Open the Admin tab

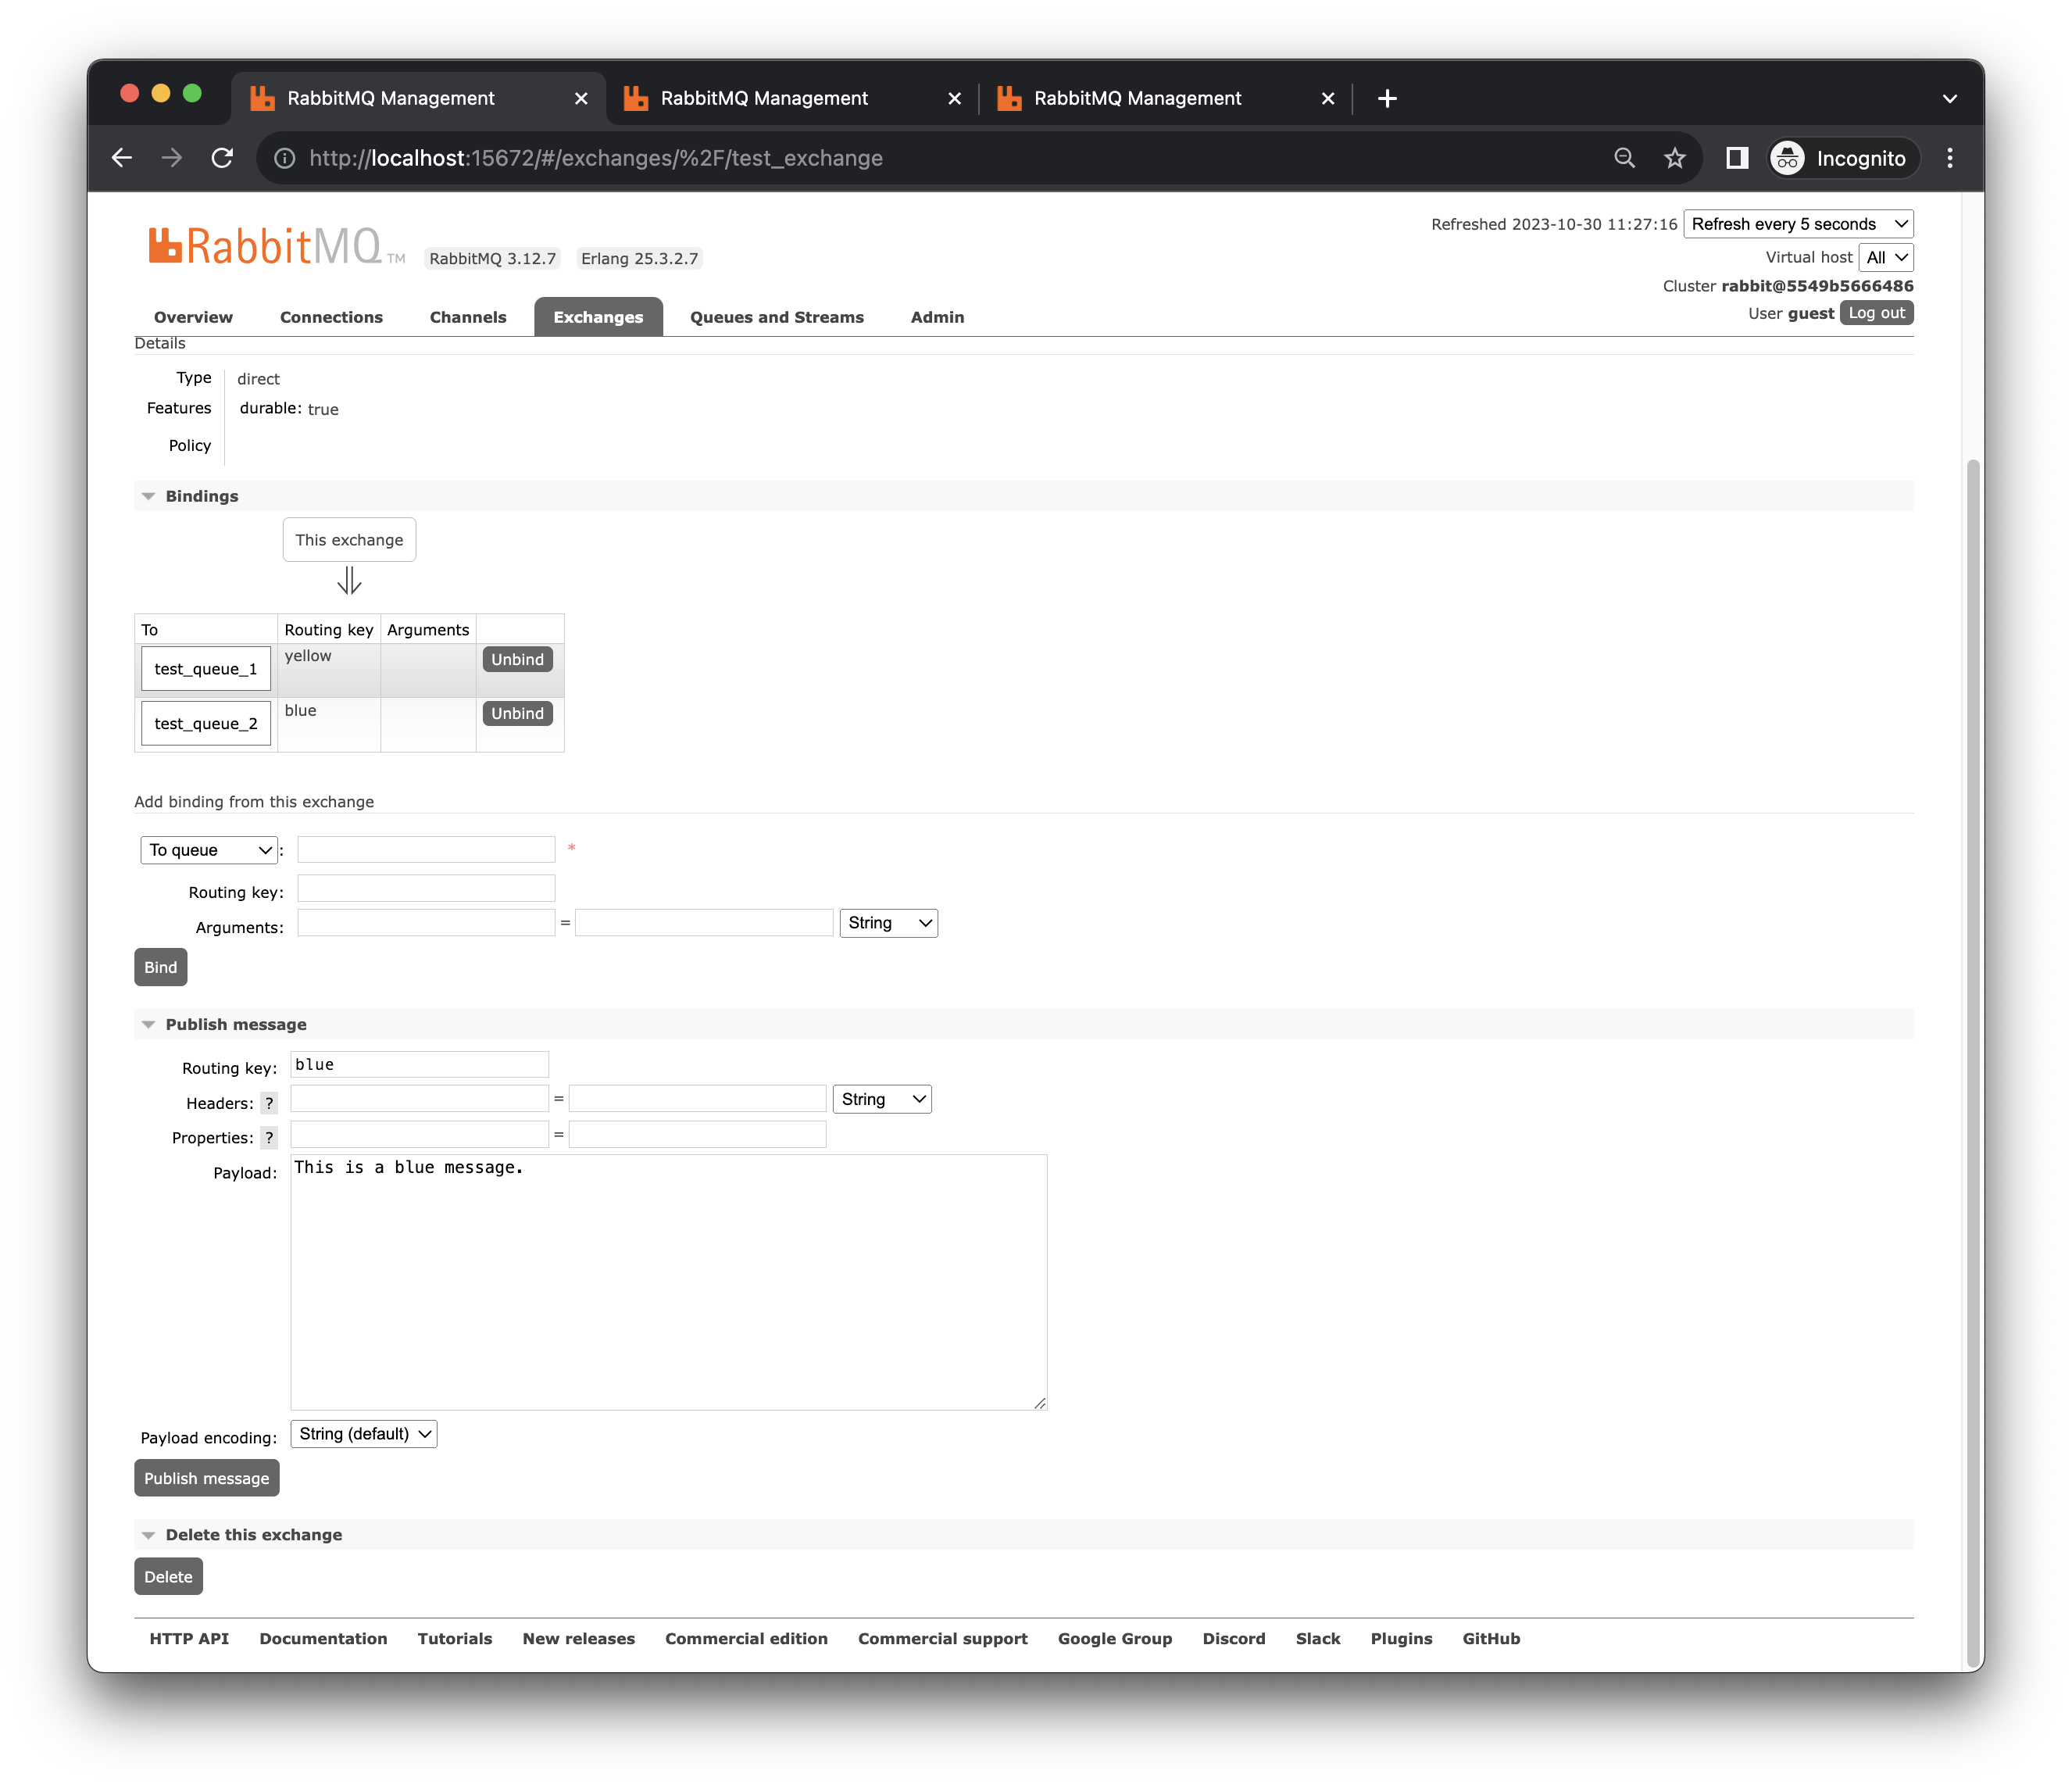pos(937,317)
